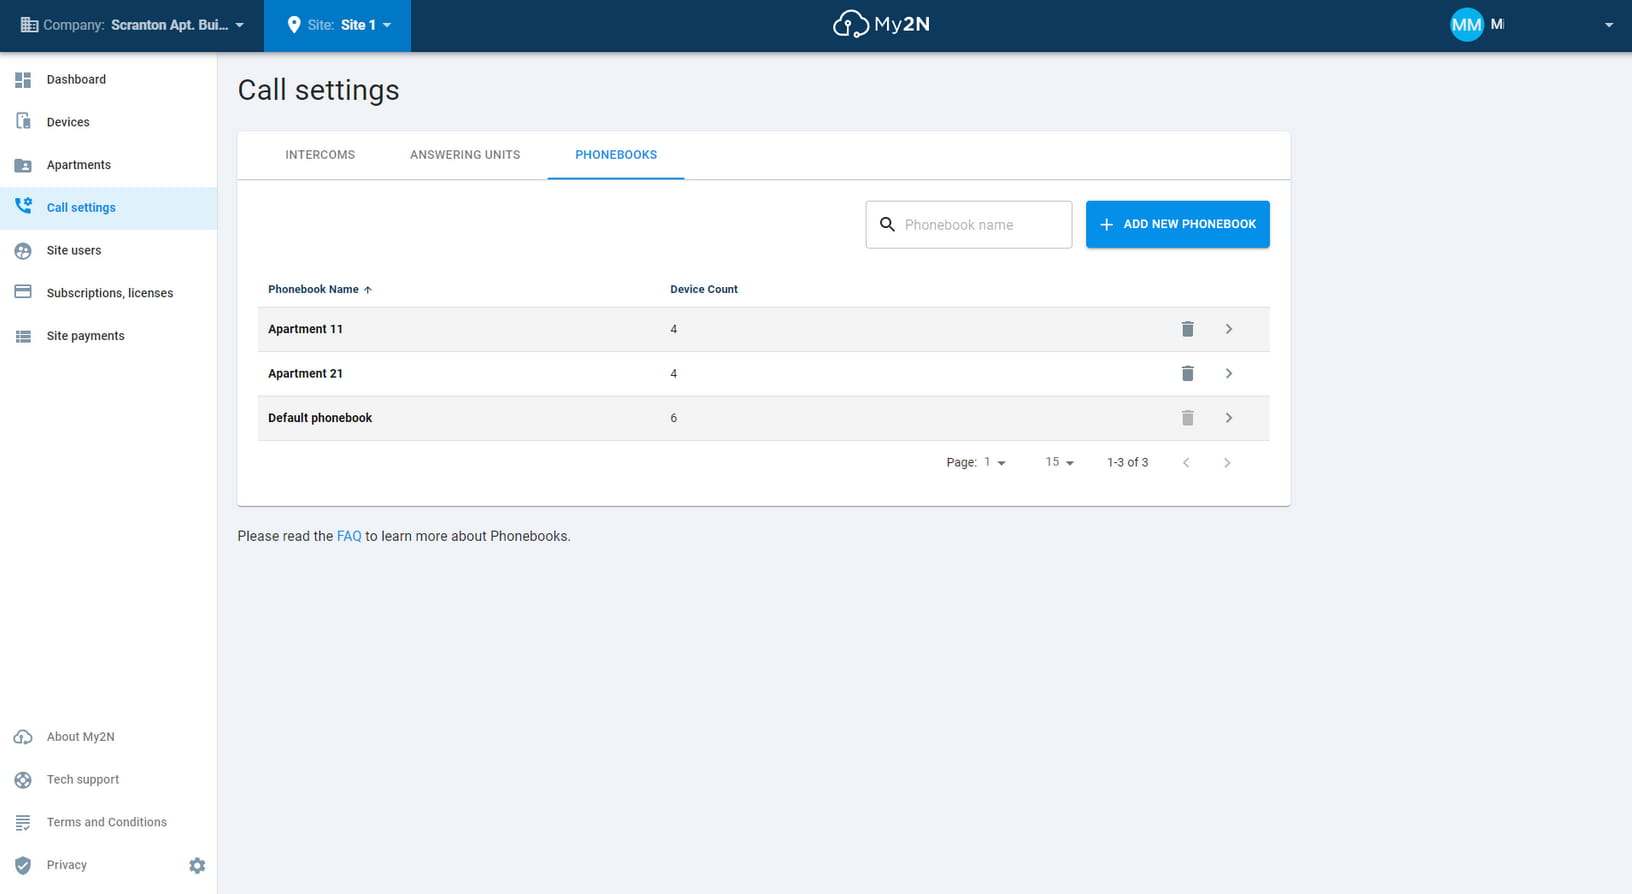Open Terms and Conditions link
The width and height of the screenshot is (1632, 894).
point(106,822)
